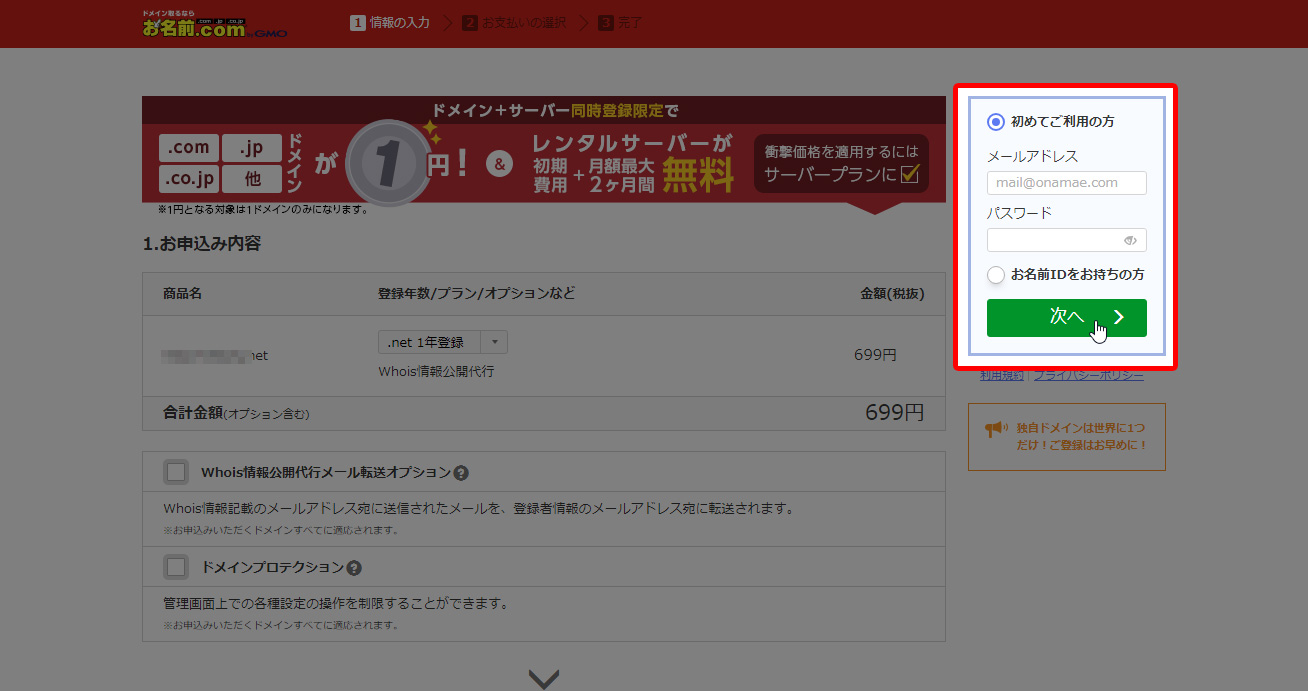Open the プライバシーポリシー link
Viewport: 1308px width, 691px height.
tap(1088, 375)
